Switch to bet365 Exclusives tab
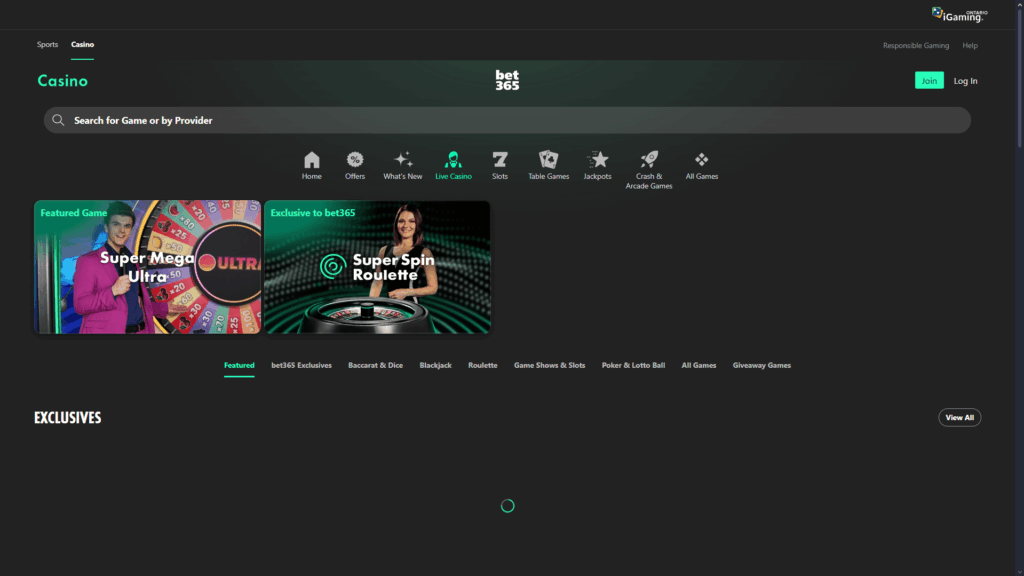Viewport: 1024px width, 576px height. [x=301, y=366]
